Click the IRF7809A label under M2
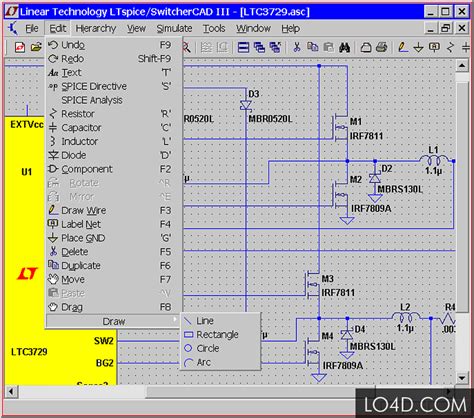 pyautogui.click(x=371, y=209)
